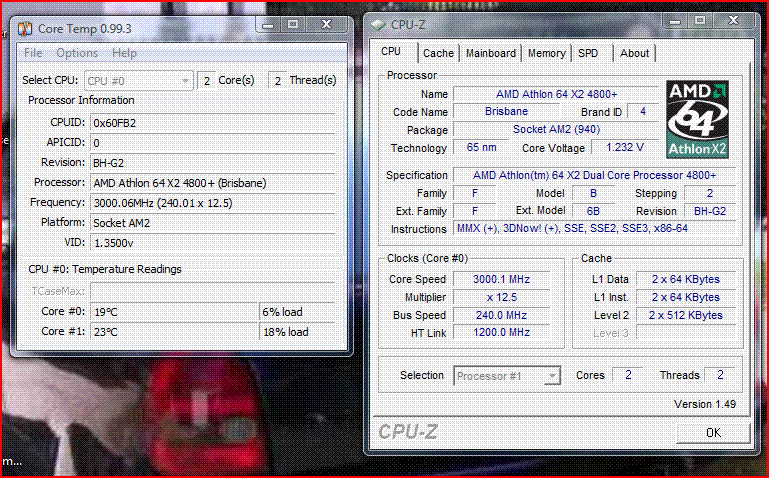Click the Model value B
This screenshot has height=478, width=769.
[x=593, y=193]
